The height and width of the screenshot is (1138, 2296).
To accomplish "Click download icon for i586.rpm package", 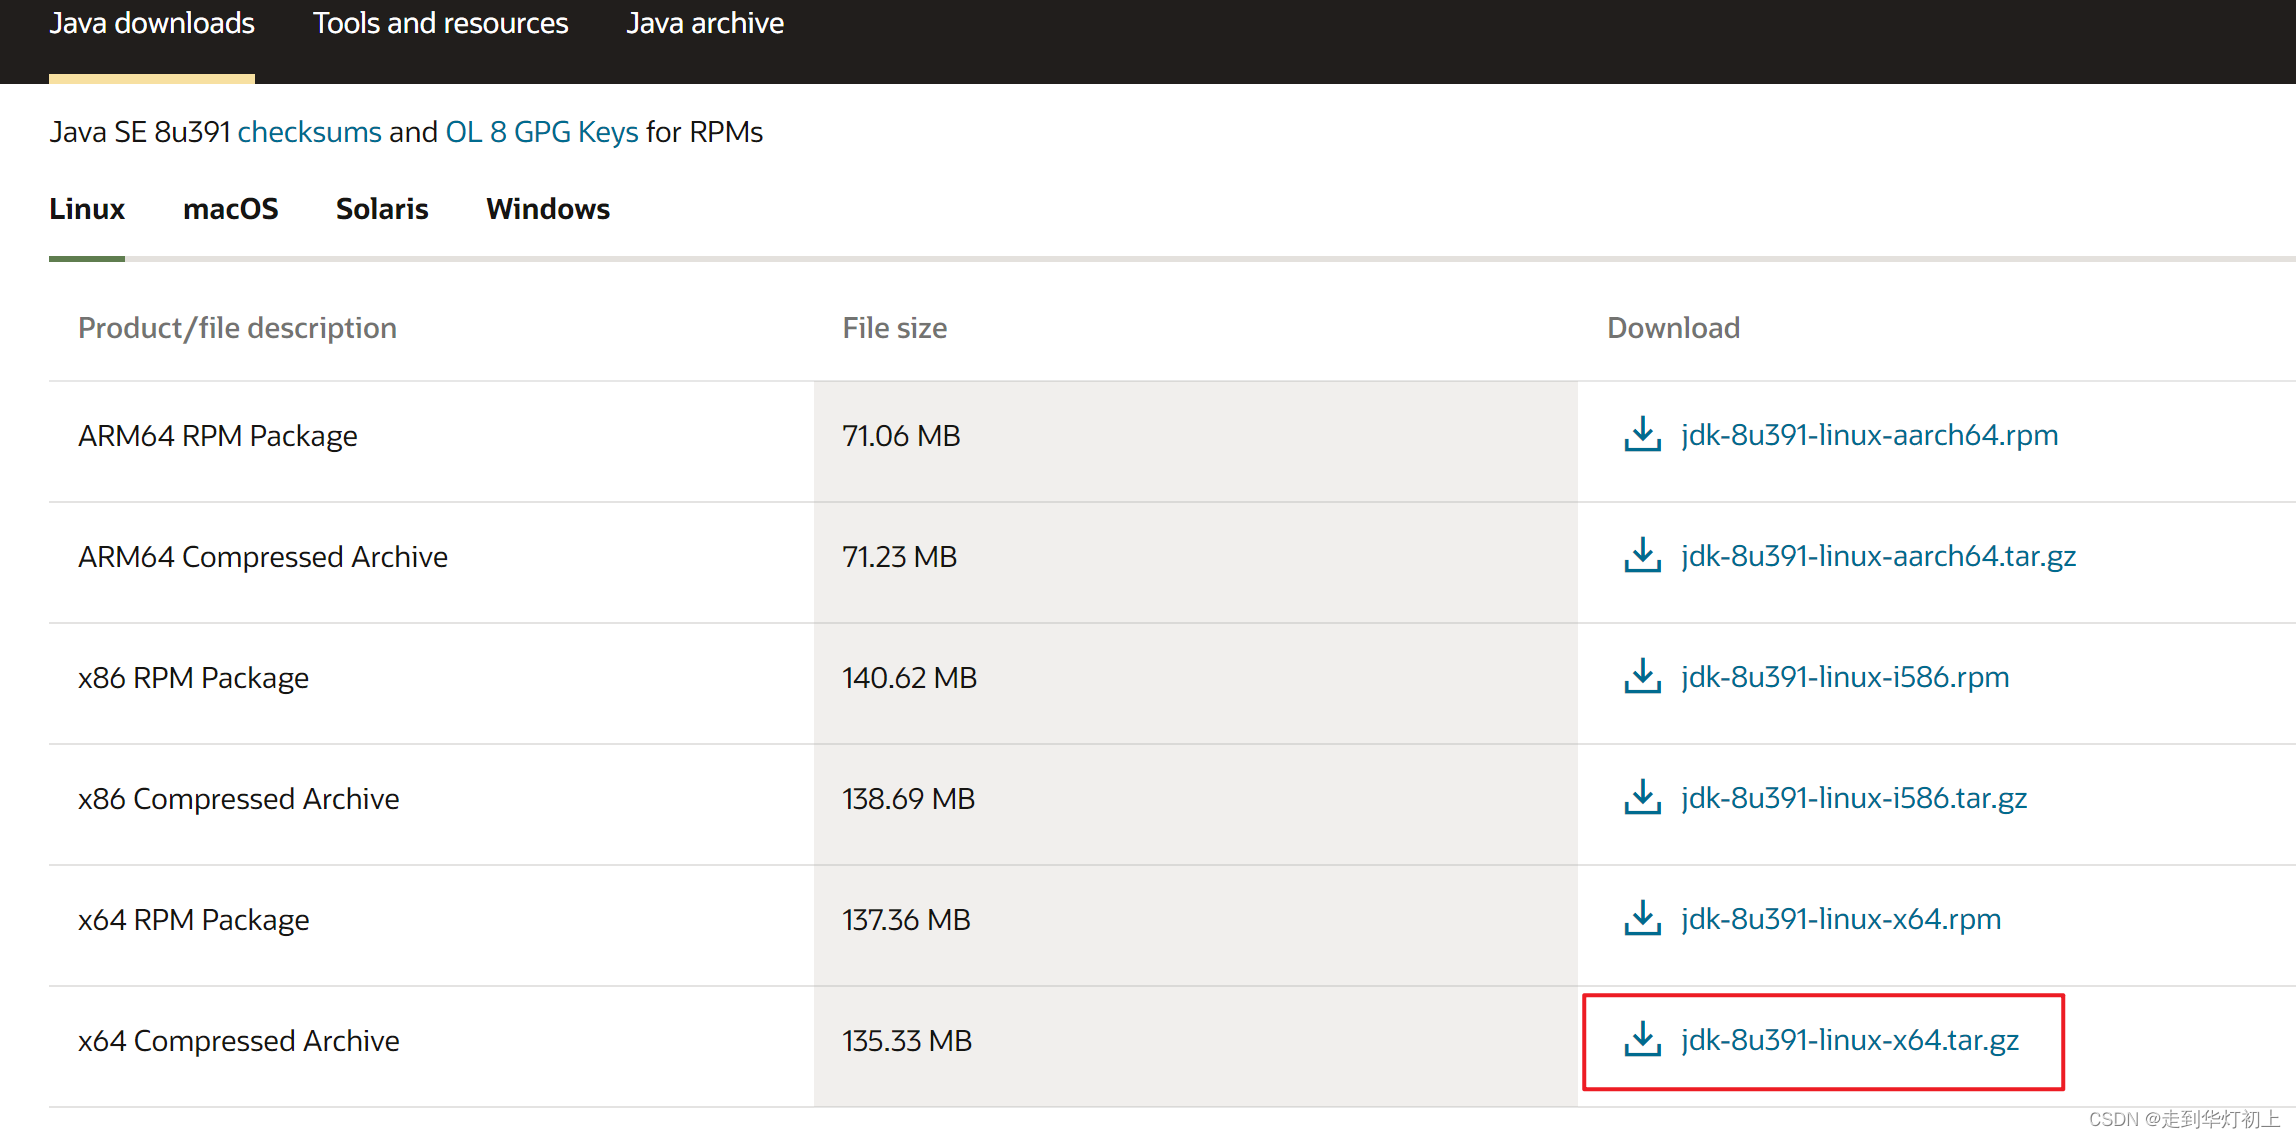I will coord(1642,677).
